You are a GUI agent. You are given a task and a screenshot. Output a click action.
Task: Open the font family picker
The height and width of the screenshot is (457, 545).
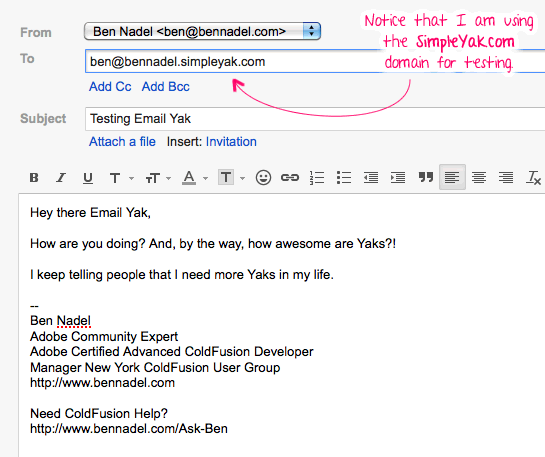tap(115, 178)
